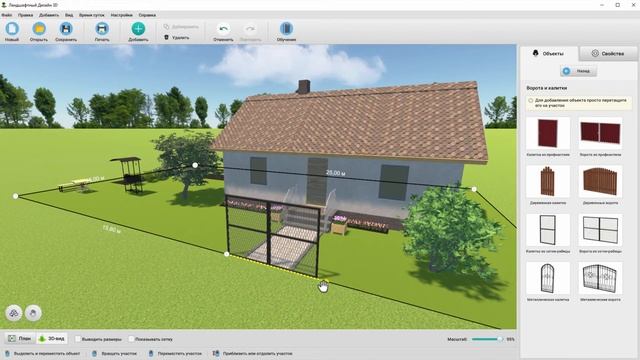Open the Добавить menu
The image size is (640, 360).
pos(49,15)
